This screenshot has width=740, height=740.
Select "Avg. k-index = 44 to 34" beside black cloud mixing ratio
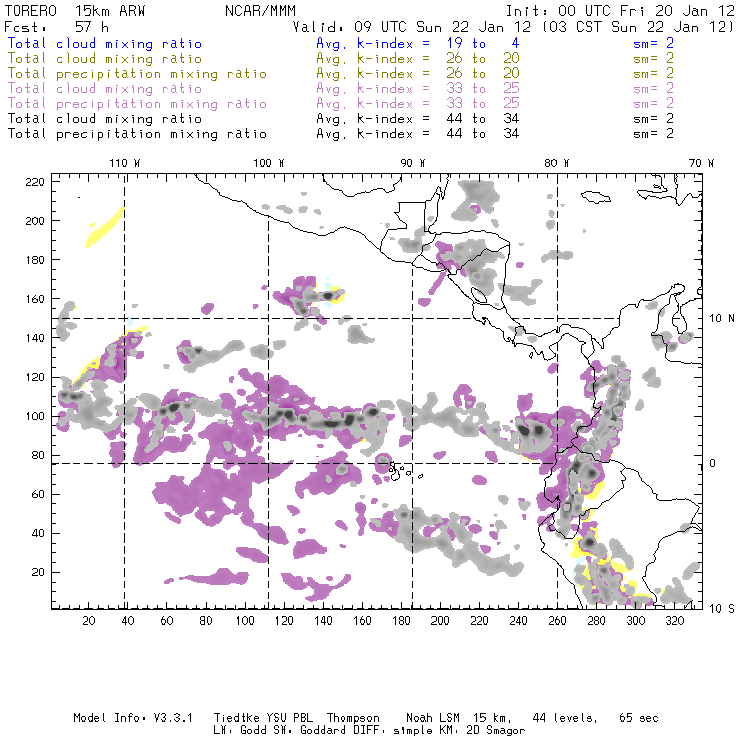point(418,119)
